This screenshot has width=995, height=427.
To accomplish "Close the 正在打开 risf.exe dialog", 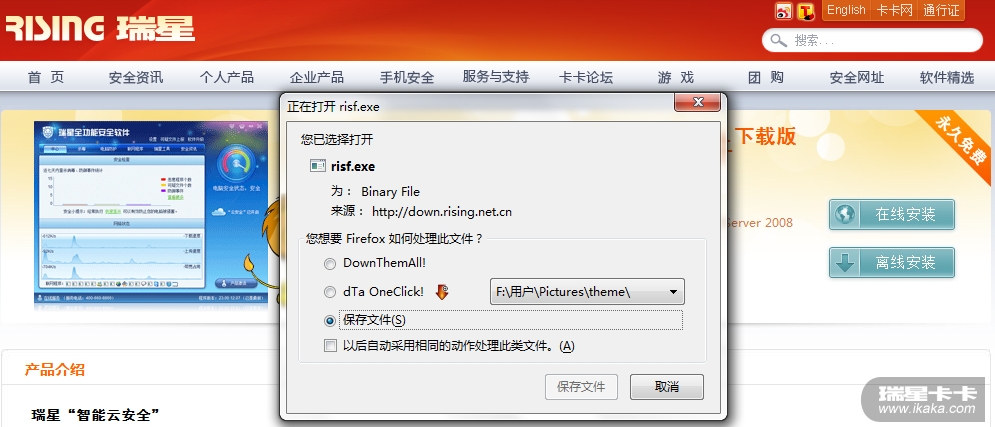I will point(697,102).
